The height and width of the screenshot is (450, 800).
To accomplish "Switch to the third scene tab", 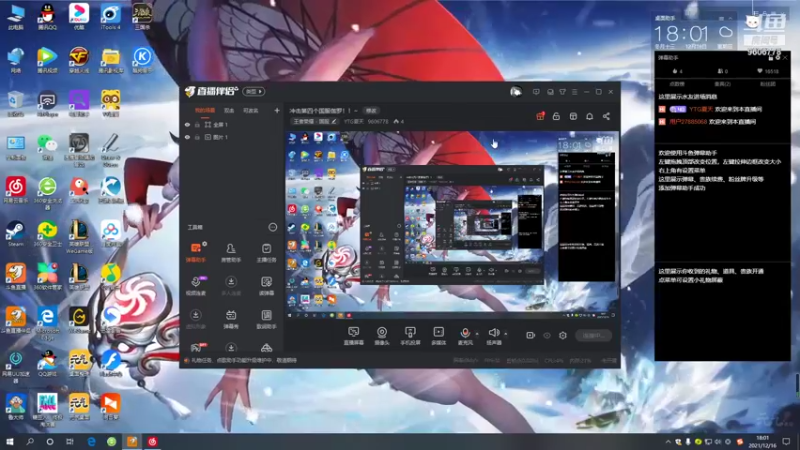I will coord(251,111).
